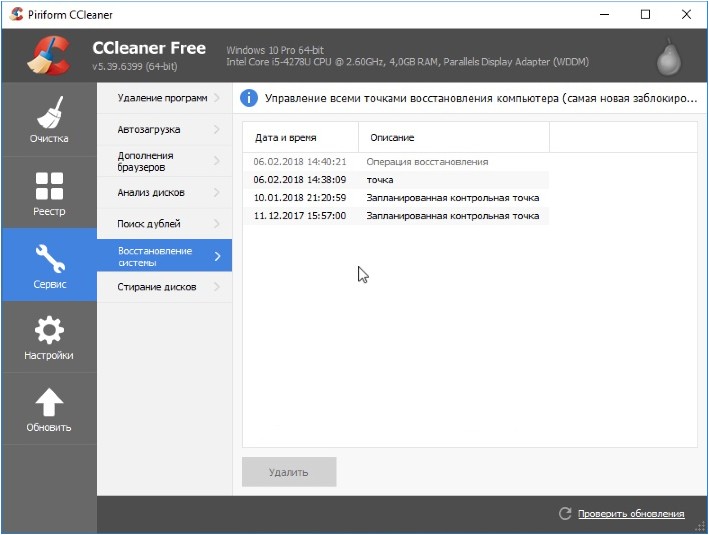Click the Intel Core i5-4278U system info line

[407, 62]
